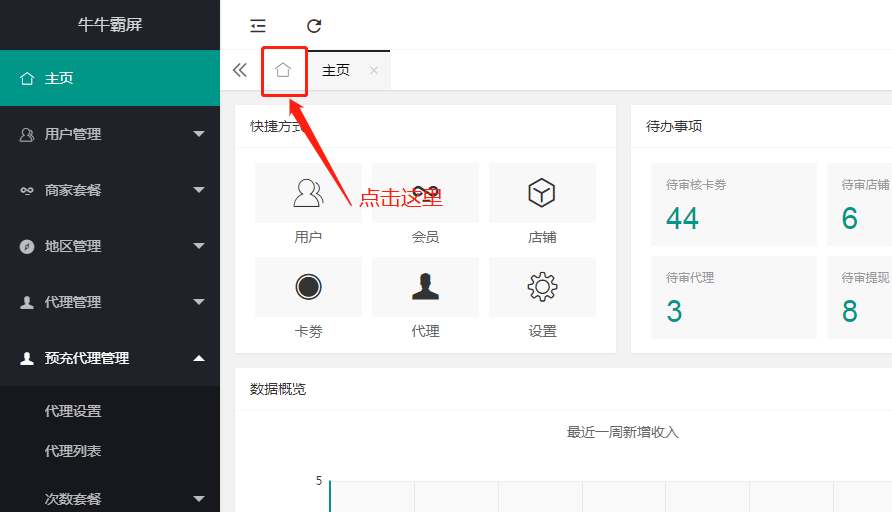
Task: Expand the 商家套餐 menu arrow
Action: point(199,190)
